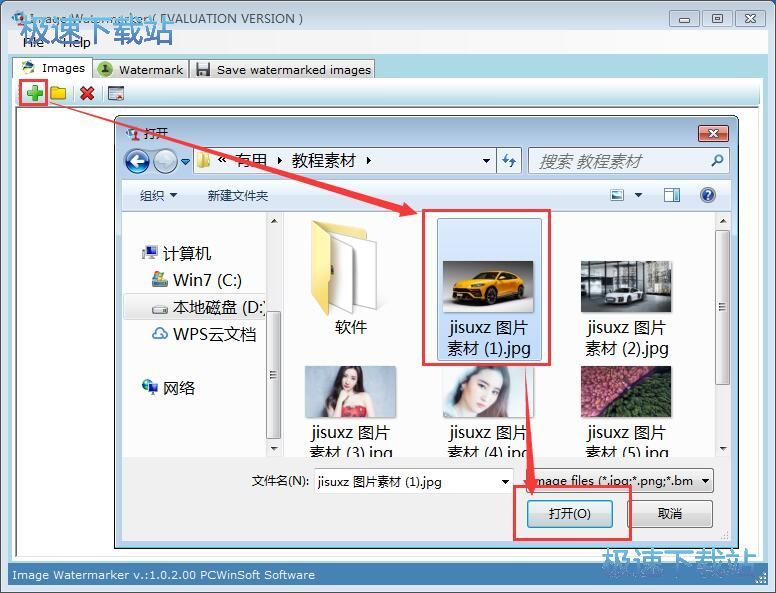Viewport: 776px width, 593px height.
Task: Close the 打开 dialog with red X
Action: tap(713, 133)
